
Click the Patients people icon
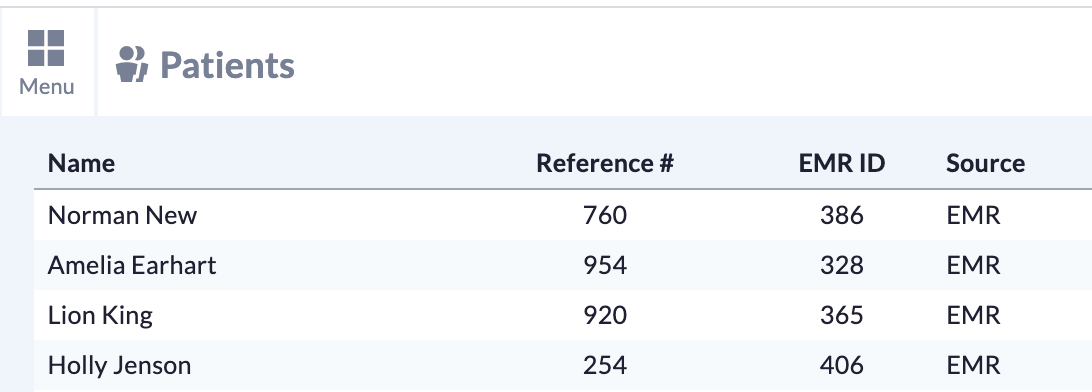132,64
